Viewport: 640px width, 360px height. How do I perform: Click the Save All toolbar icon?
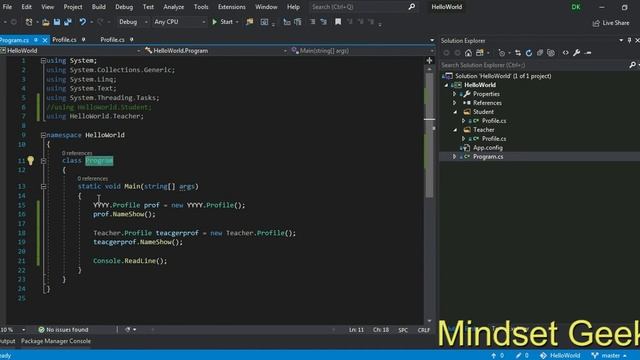click(68, 22)
